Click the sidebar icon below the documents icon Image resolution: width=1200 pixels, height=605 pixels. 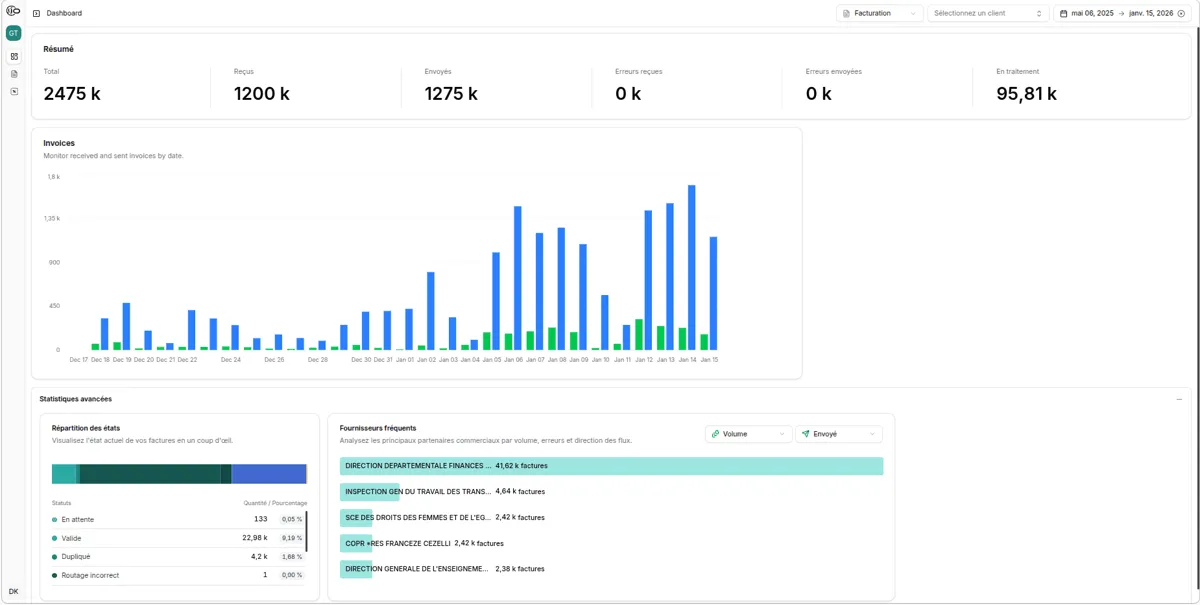[14, 91]
